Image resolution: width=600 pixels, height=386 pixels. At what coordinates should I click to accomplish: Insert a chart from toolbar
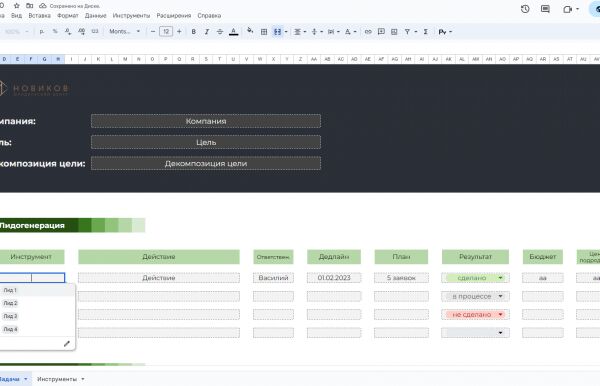[x=394, y=32]
